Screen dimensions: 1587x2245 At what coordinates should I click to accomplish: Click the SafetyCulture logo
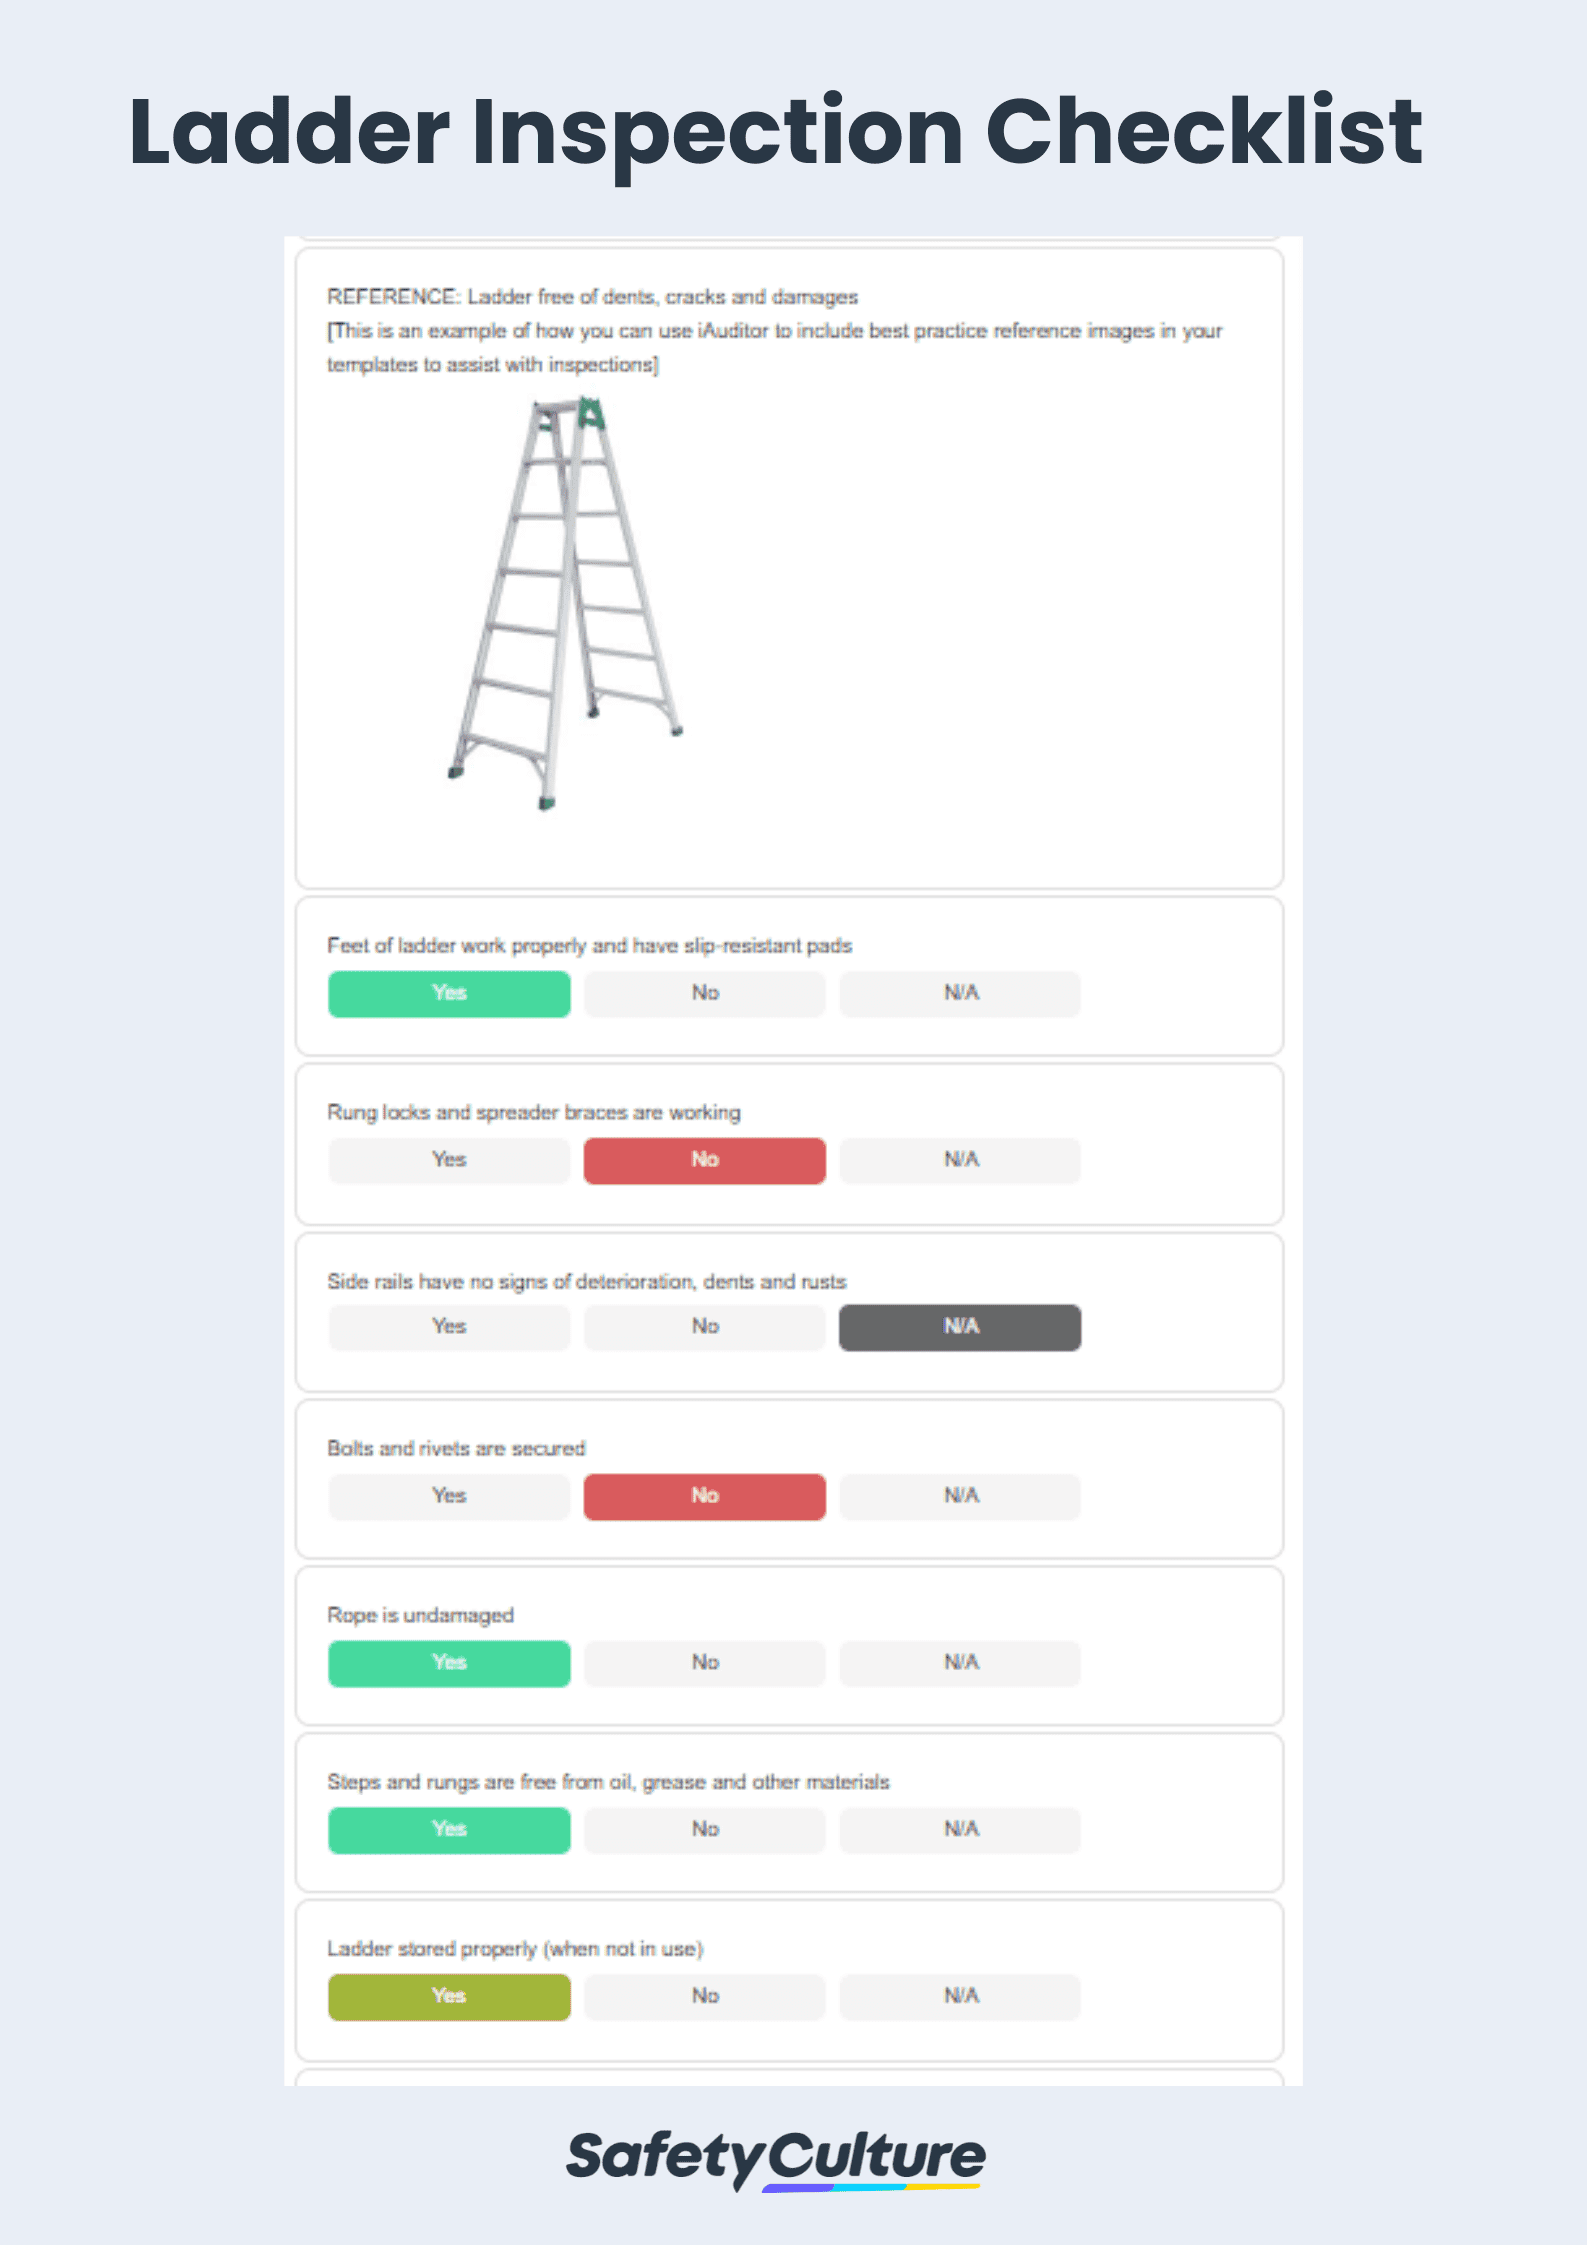[x=776, y=2158]
